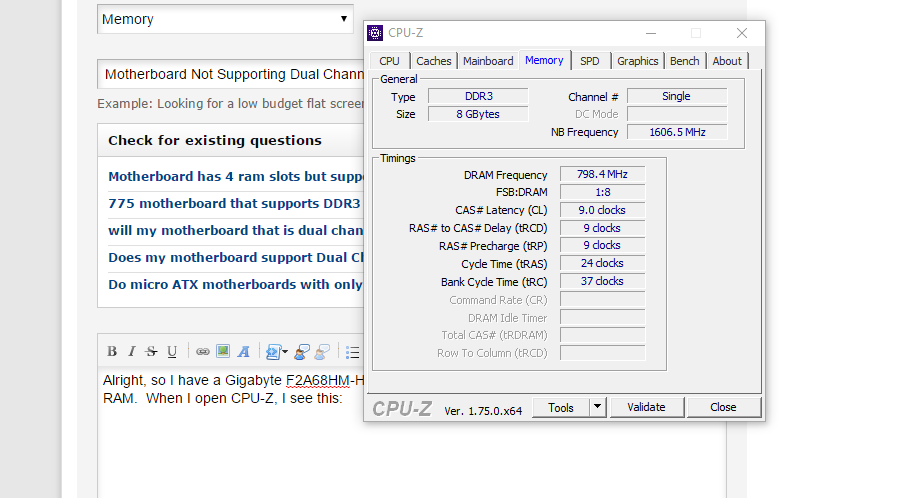Open 'will my motherboard that is dual chan' link
The height and width of the screenshot is (498, 917).
236,230
